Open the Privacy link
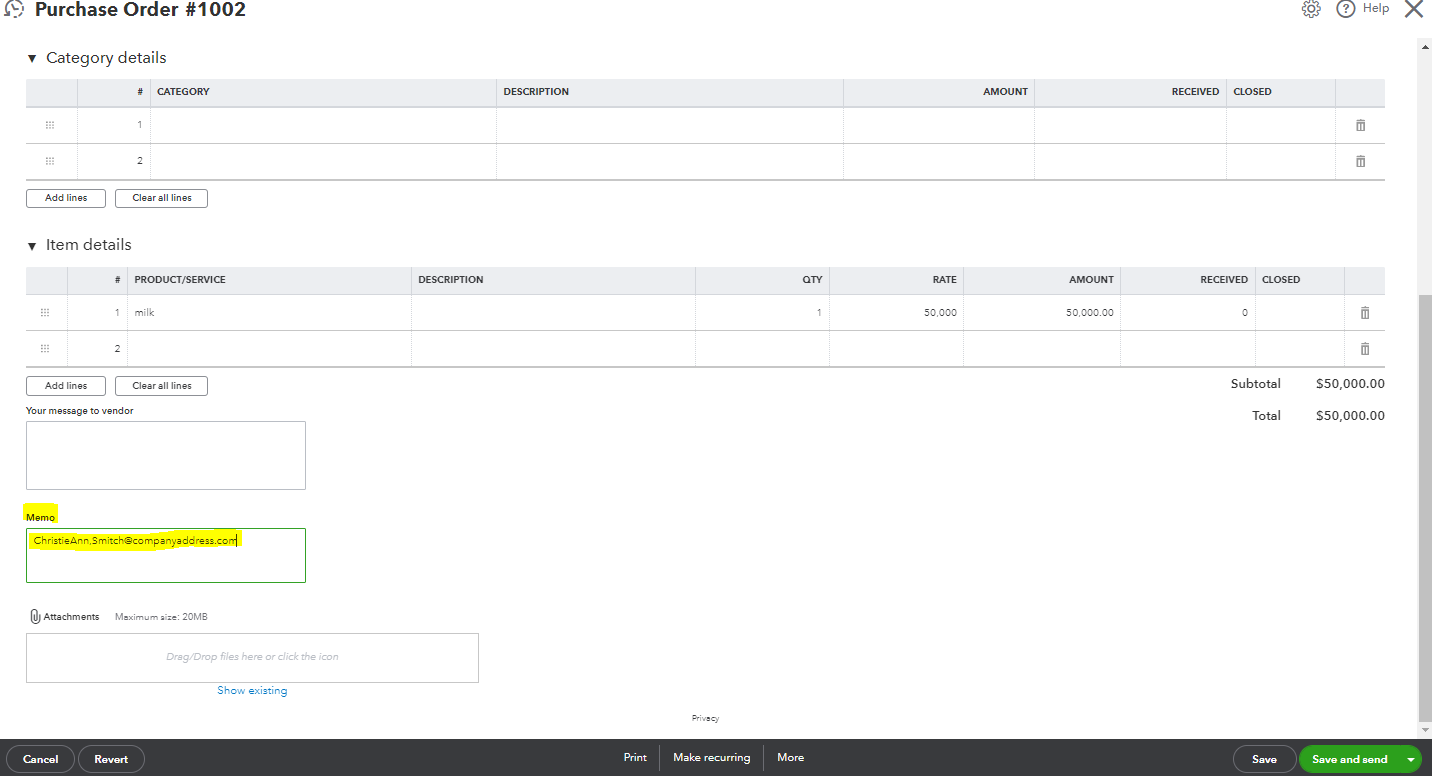Image resolution: width=1432 pixels, height=776 pixels. pyautogui.click(x=705, y=718)
